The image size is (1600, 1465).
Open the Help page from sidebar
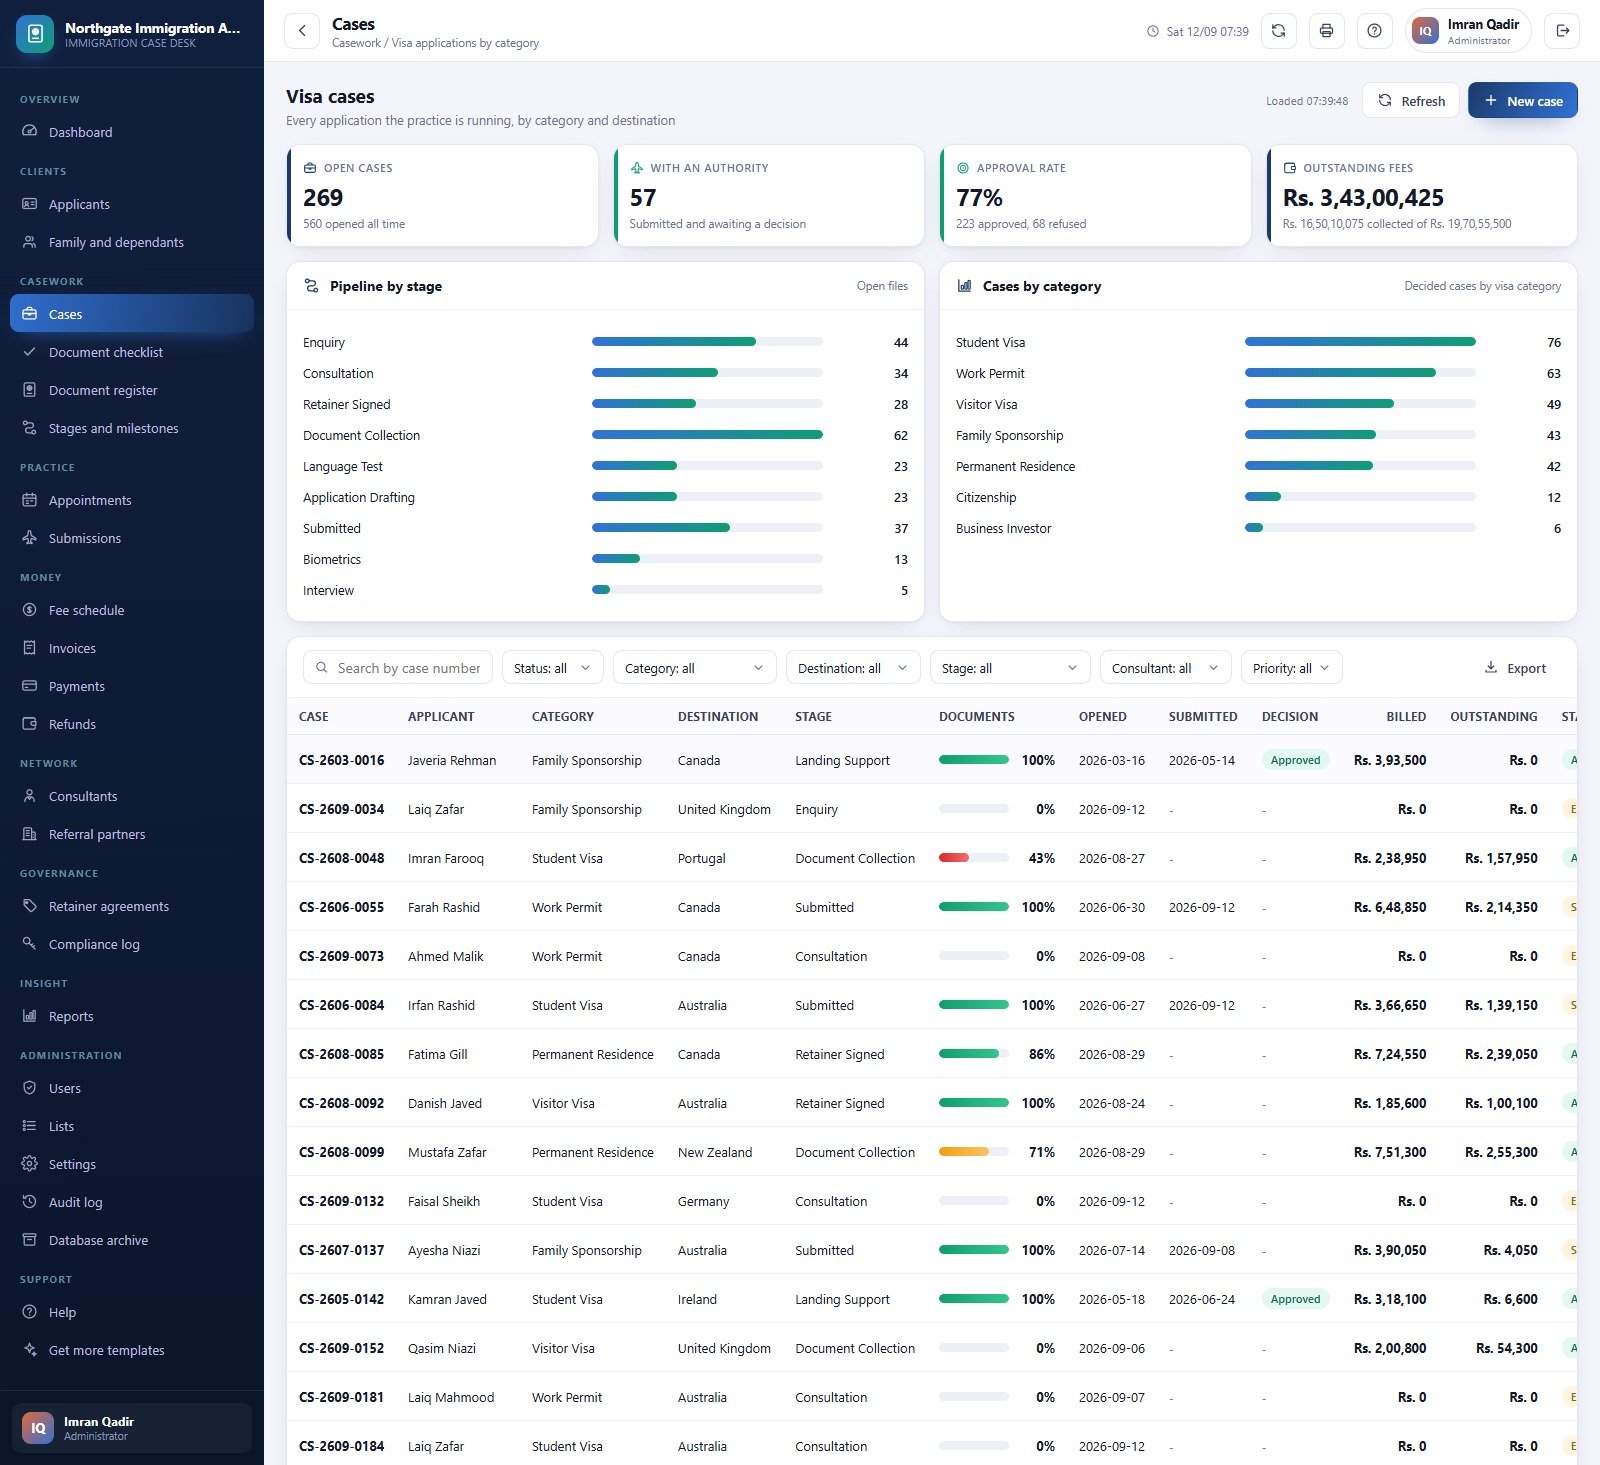pyautogui.click(x=132, y=1312)
